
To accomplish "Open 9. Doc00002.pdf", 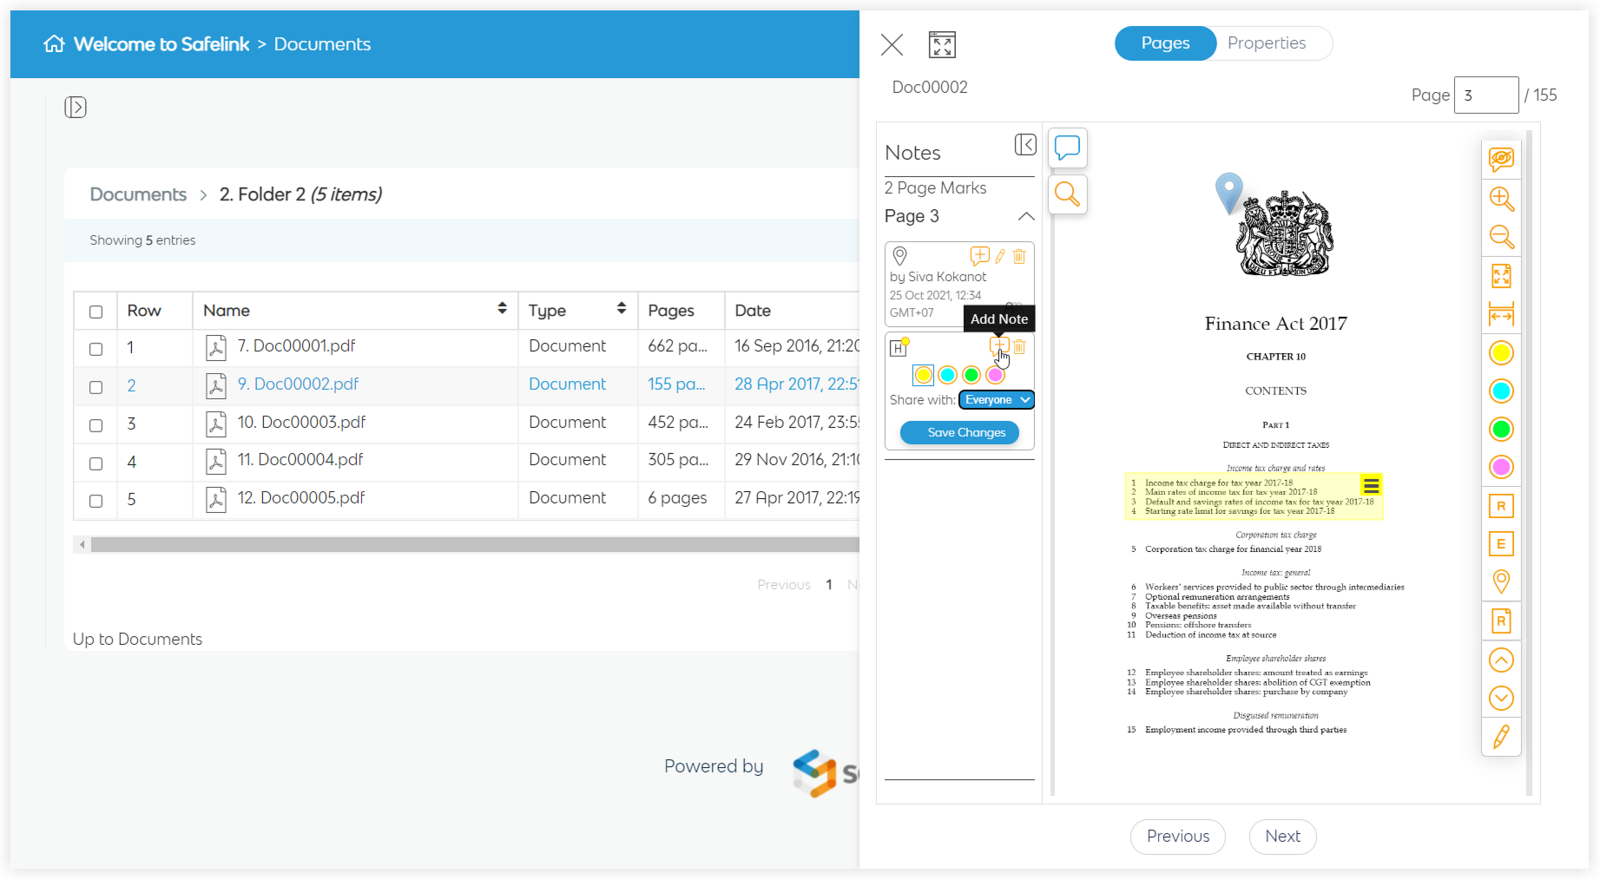I will pyautogui.click(x=298, y=384).
